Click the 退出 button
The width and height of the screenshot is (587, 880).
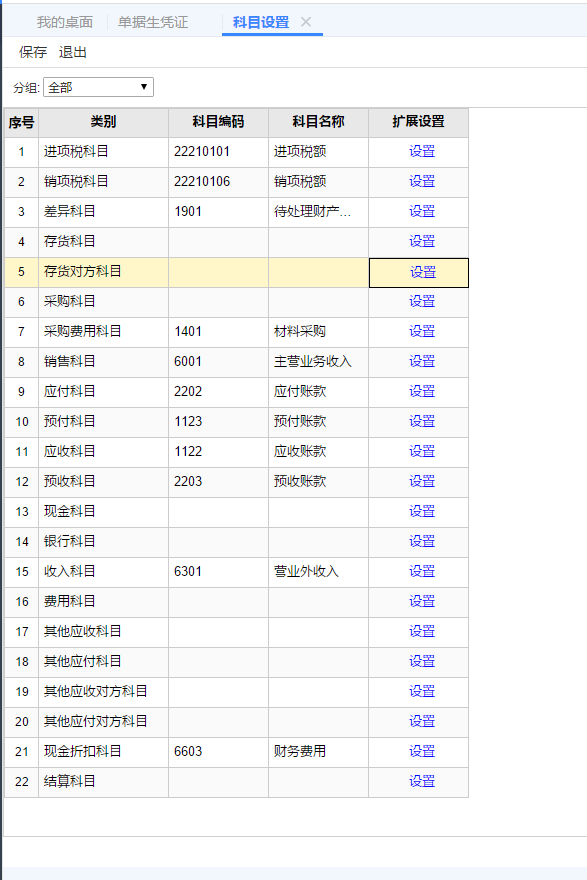click(72, 52)
